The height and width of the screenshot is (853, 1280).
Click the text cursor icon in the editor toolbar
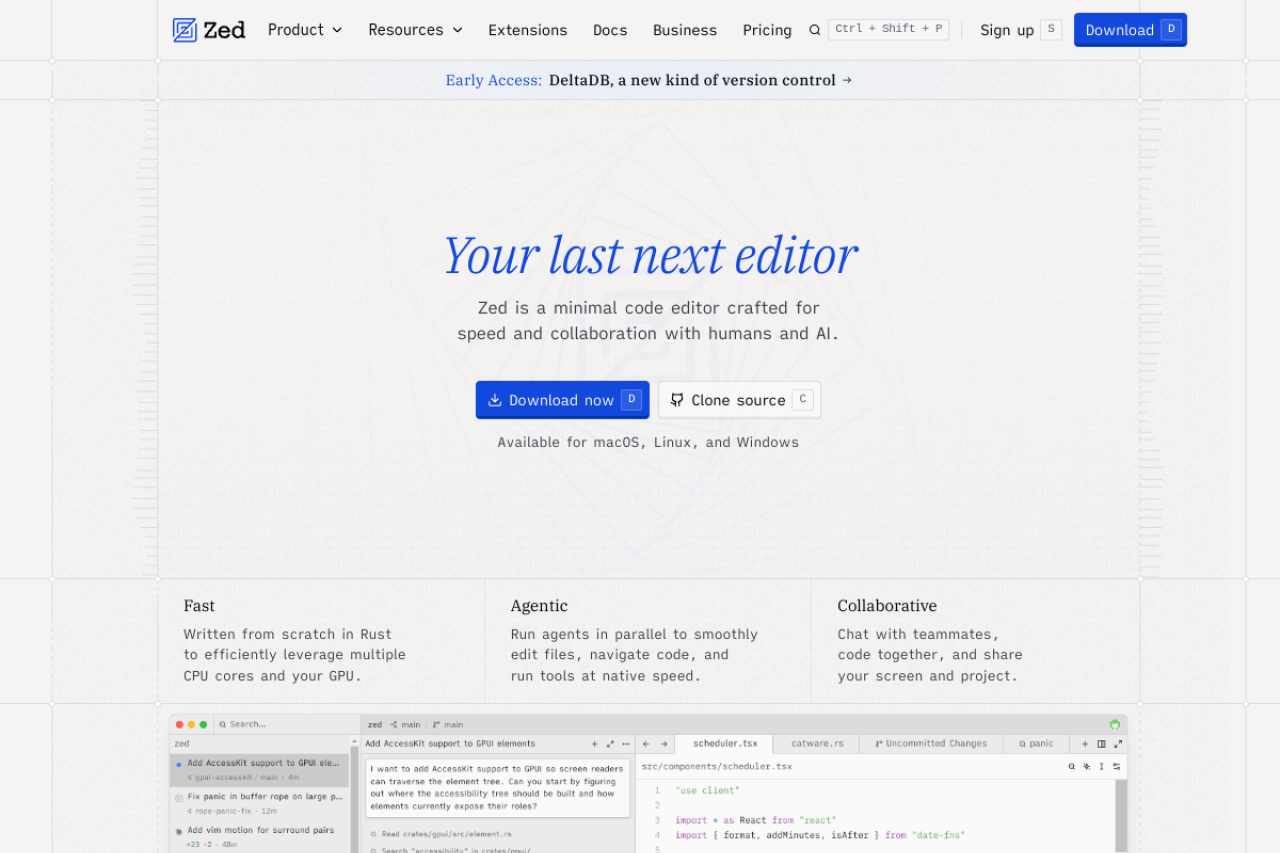(x=1102, y=767)
